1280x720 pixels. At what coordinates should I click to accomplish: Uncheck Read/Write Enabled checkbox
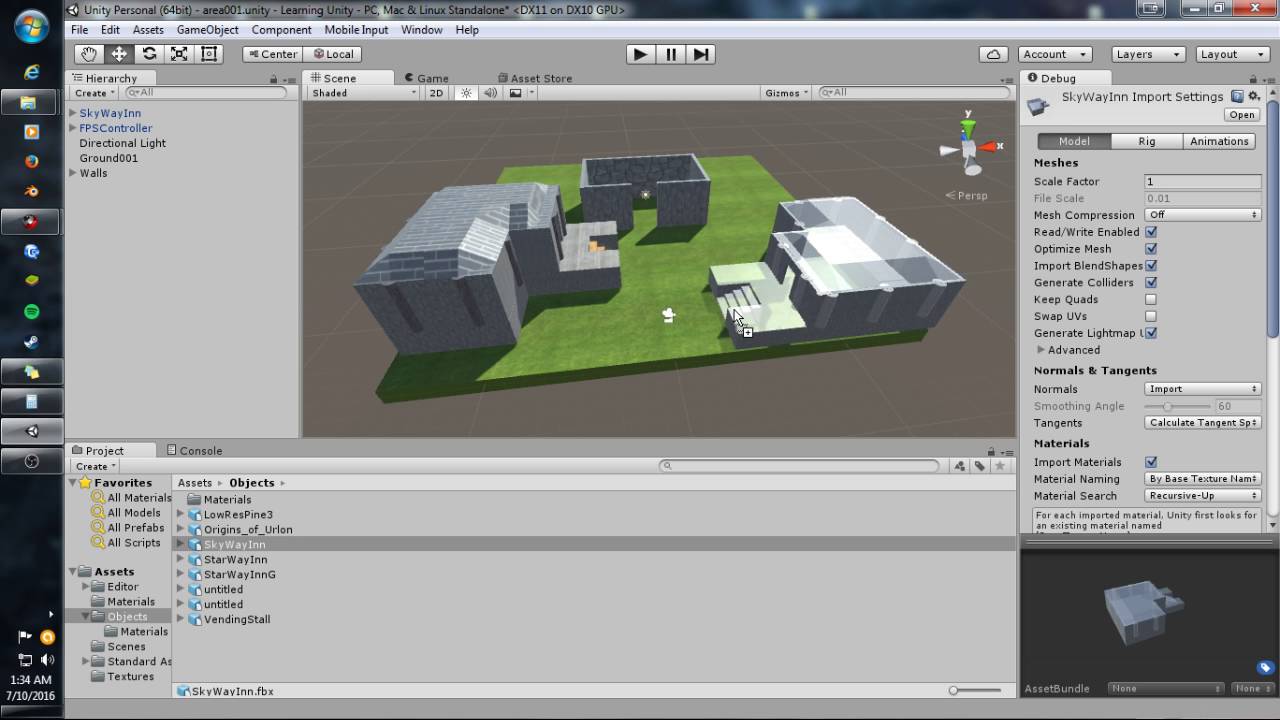[1151, 232]
